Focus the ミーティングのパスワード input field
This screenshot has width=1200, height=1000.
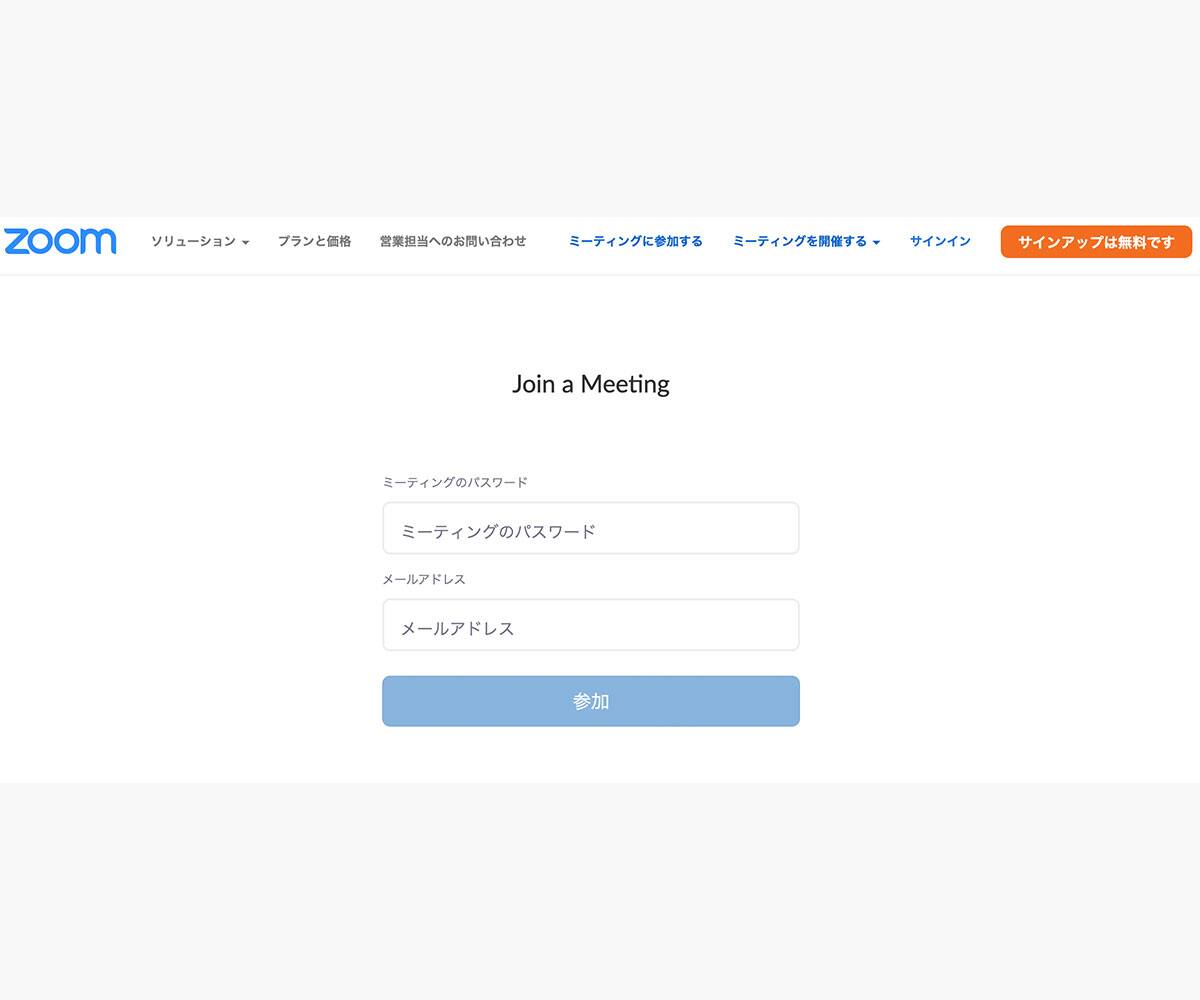click(590, 528)
